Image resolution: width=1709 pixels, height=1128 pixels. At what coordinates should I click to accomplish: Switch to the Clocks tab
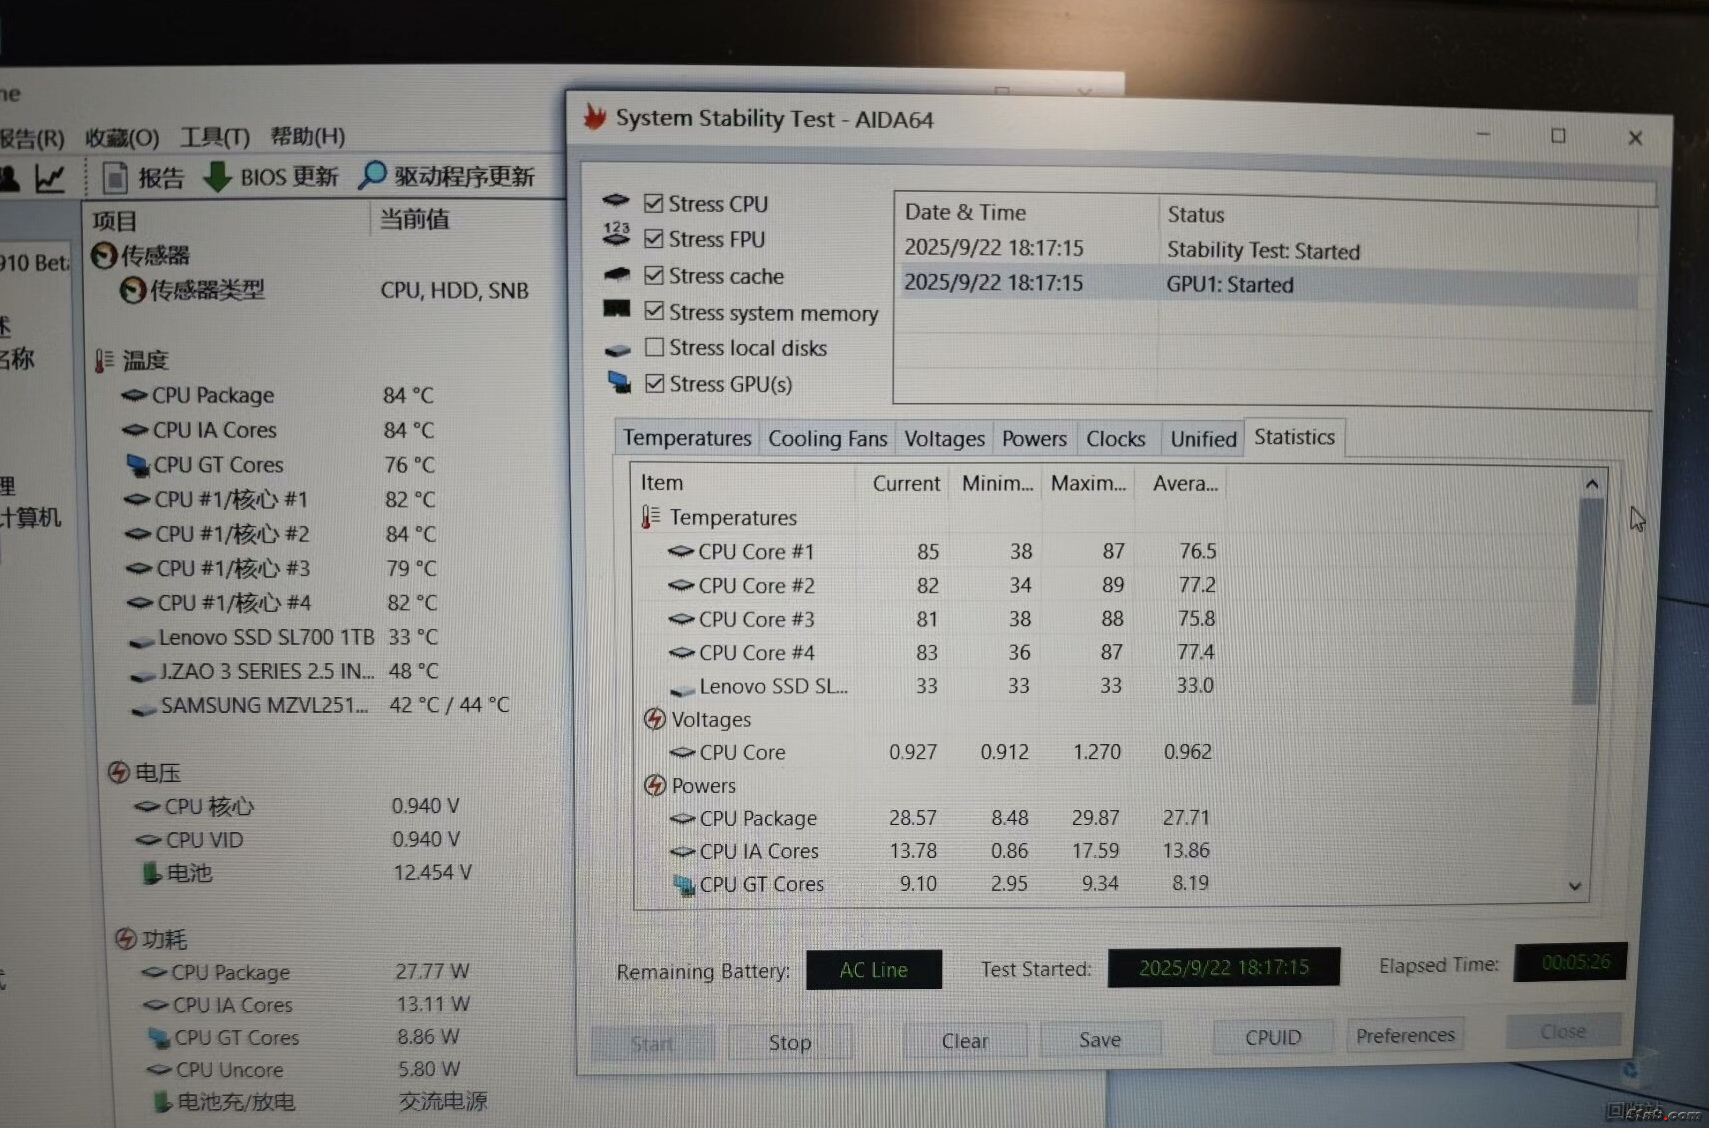1115,439
